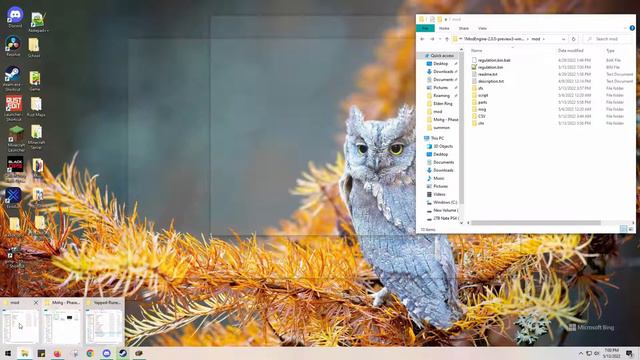The height and width of the screenshot is (360, 640).
Task: Go back in File Explorer
Action: pos(422,39)
